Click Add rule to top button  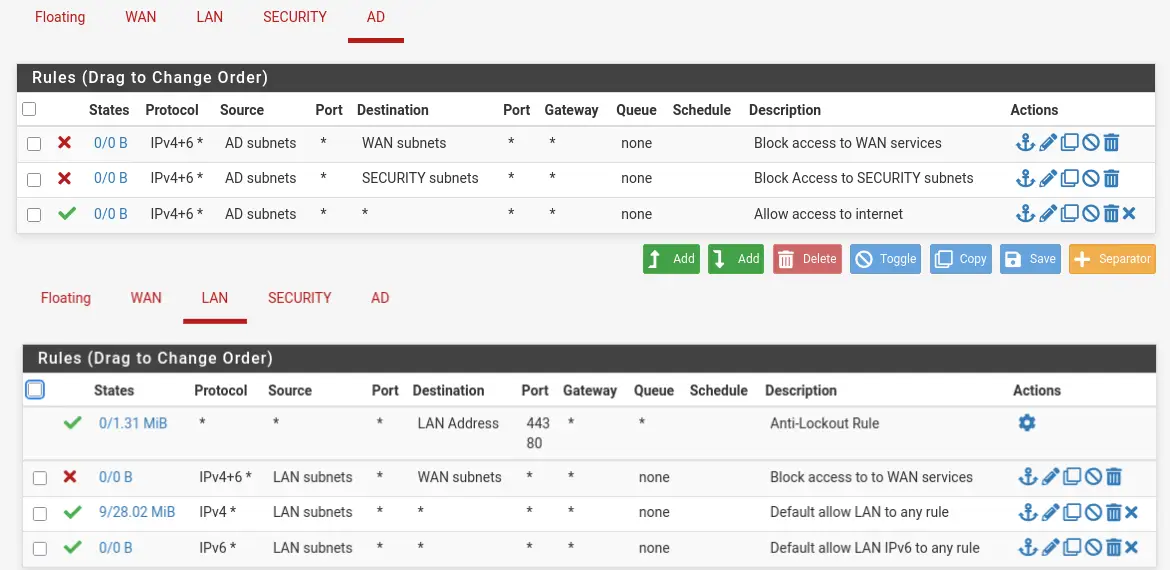[671, 259]
